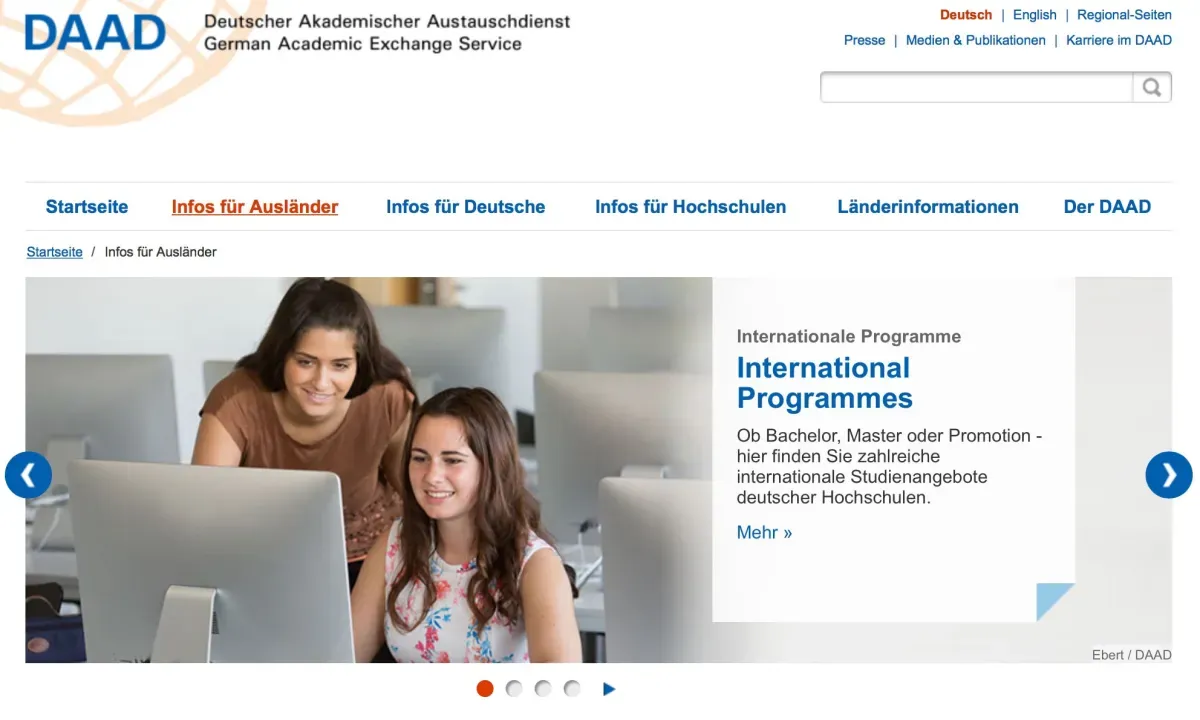Click the Mehr » link

pos(764,533)
